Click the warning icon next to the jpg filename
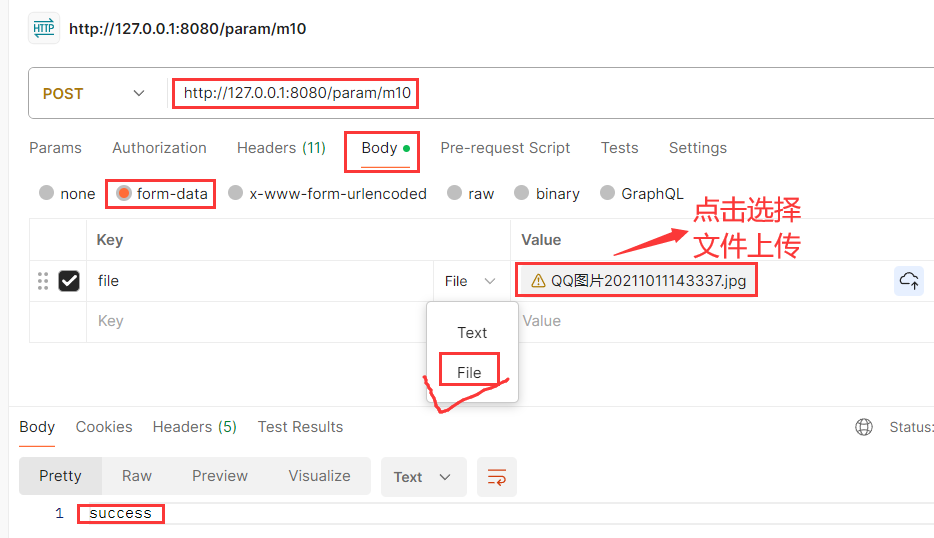Screen dimensions: 934x538 538,281
